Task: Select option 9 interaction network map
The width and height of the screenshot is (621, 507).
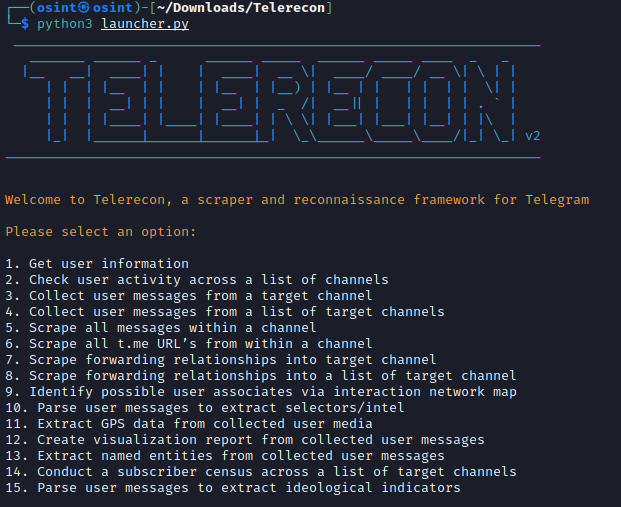Action: (x=260, y=392)
